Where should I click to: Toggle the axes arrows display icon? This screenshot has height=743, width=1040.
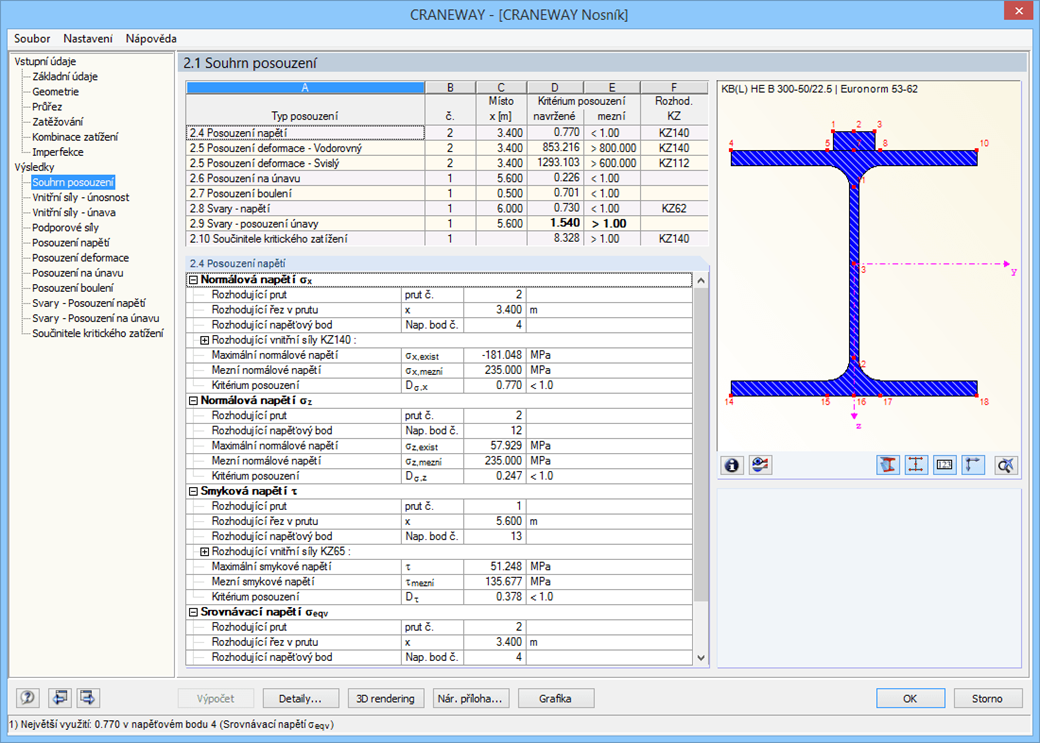pyautogui.click(x=972, y=465)
